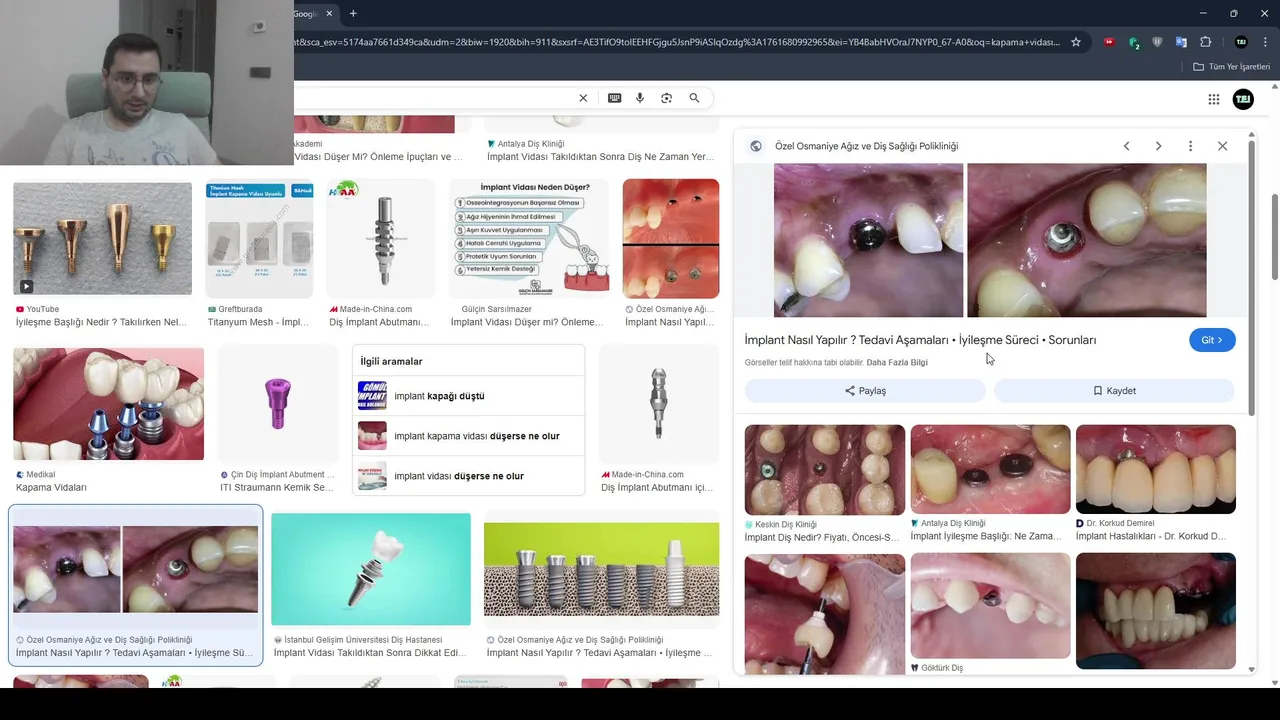Open large implant preview image
The width and height of the screenshot is (1280, 720).
(x=990, y=240)
